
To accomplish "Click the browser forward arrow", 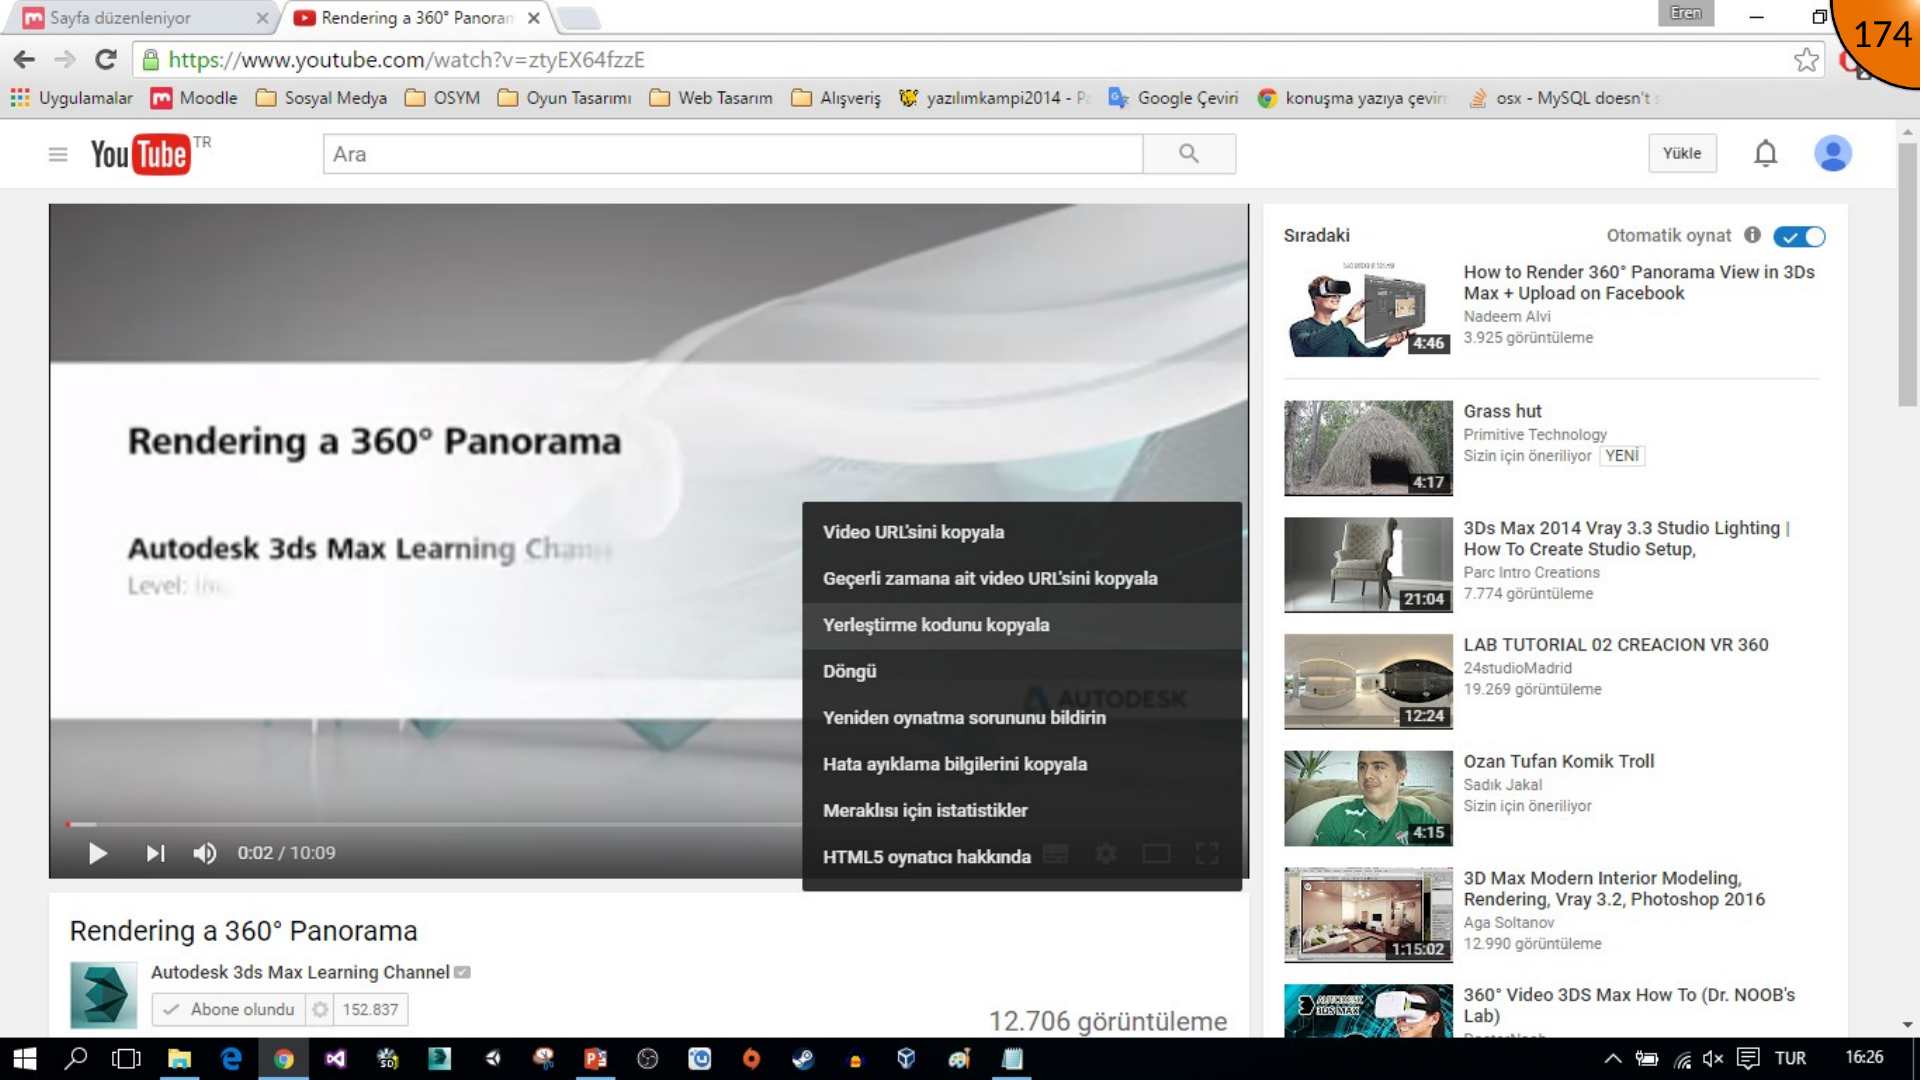I will [65, 60].
